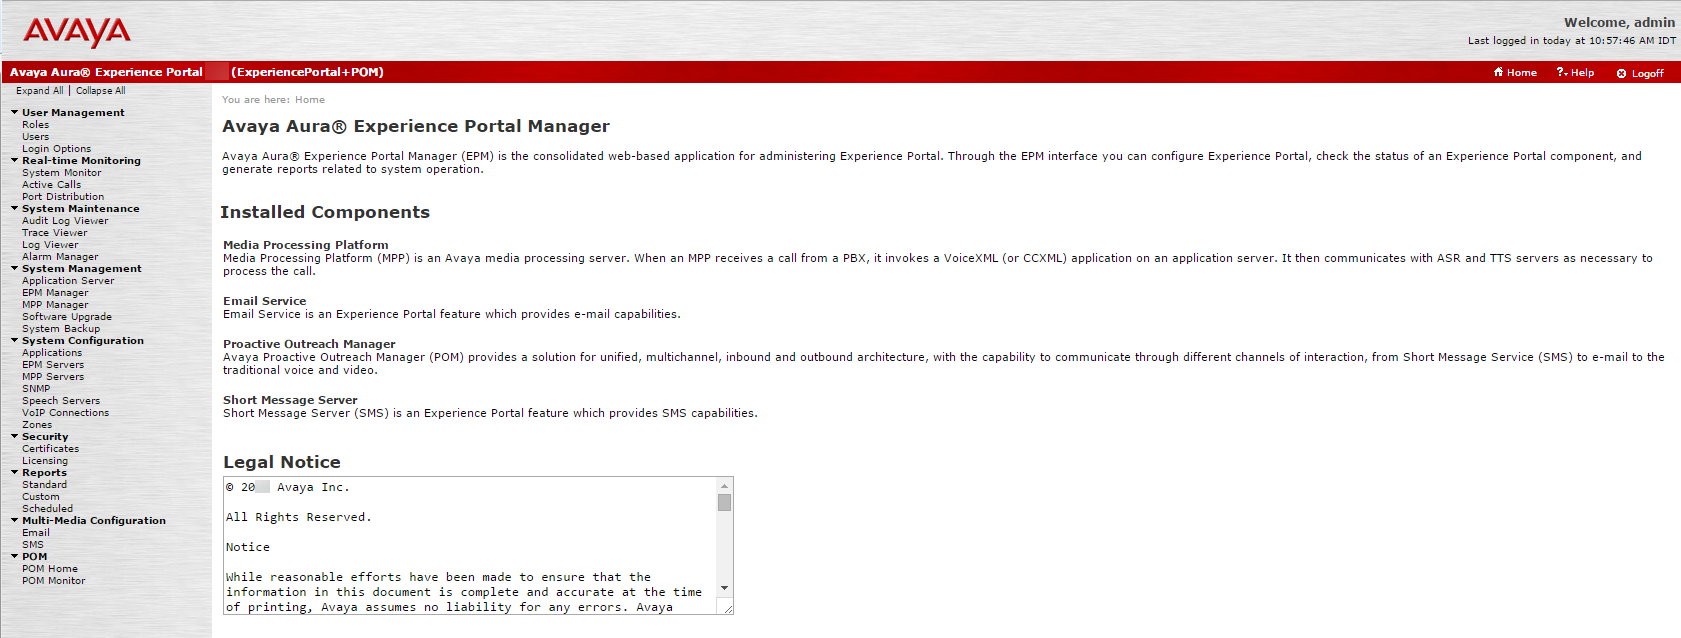Click the Legal Notice resize handle
Viewport: 1681px width, 638px height.
pos(727,608)
